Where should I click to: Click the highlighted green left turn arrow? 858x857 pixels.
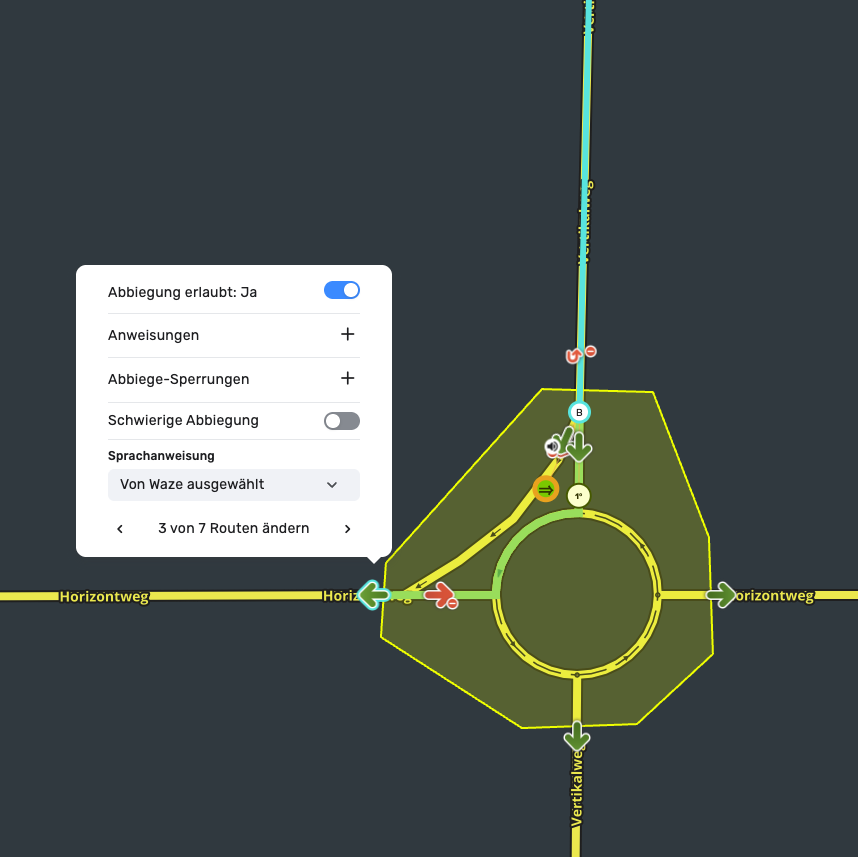[x=373, y=596]
